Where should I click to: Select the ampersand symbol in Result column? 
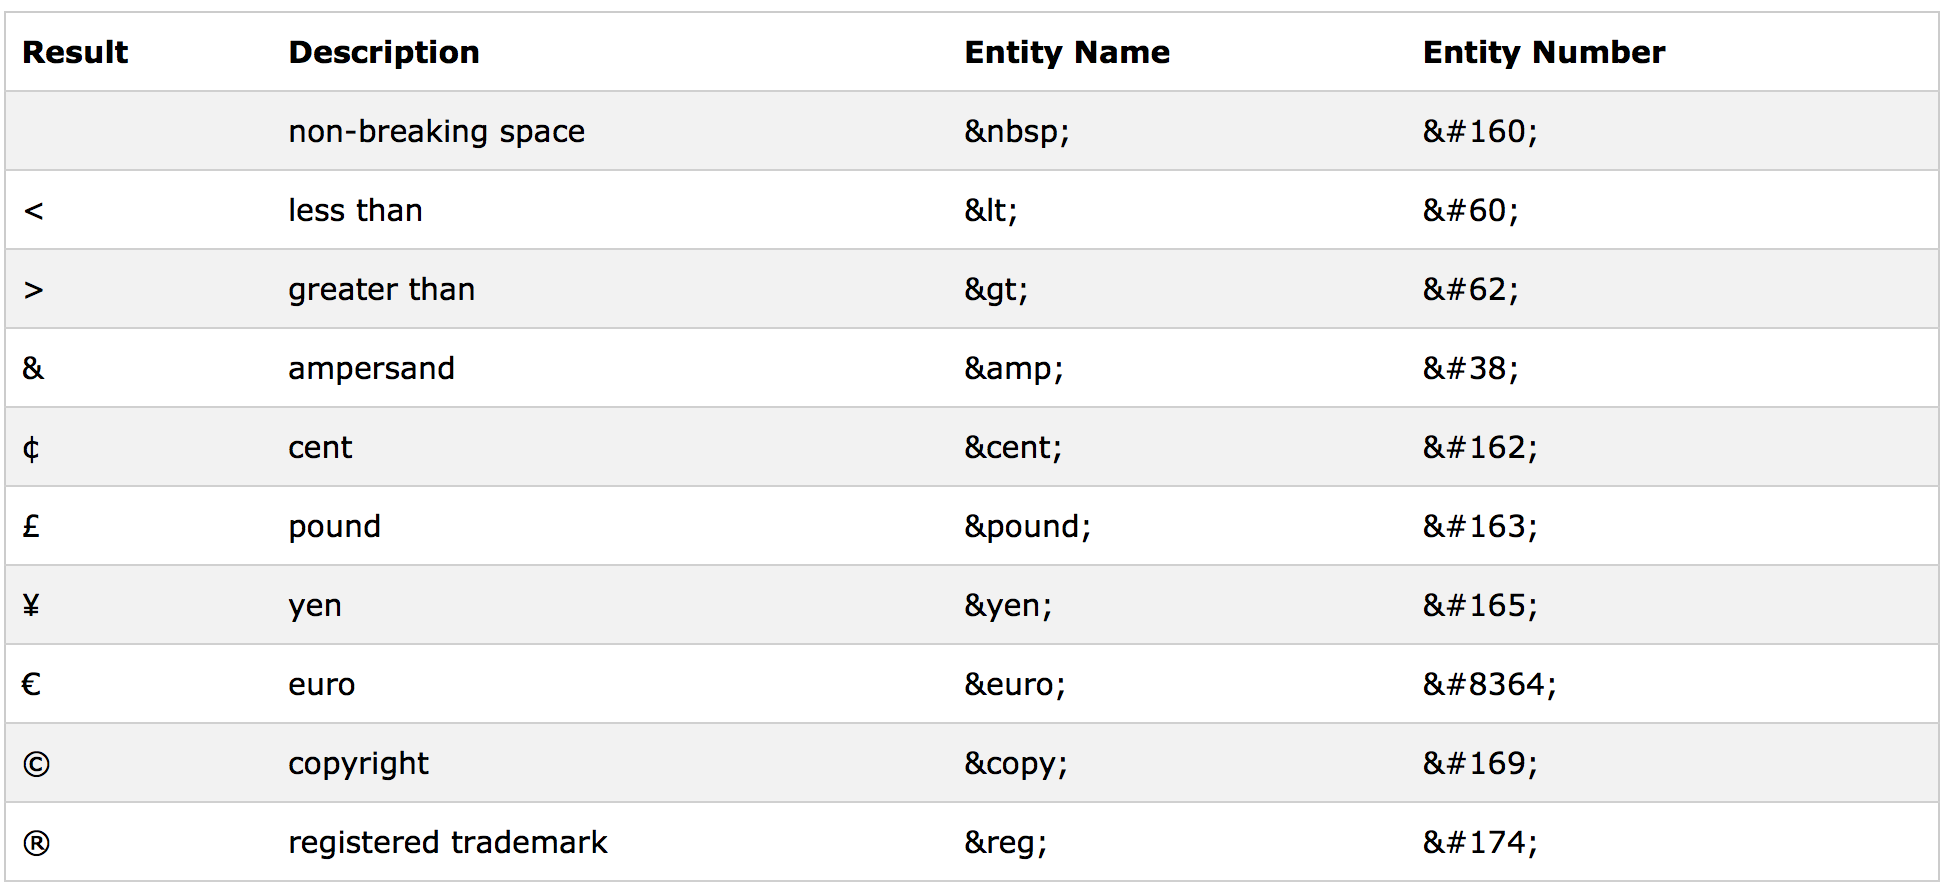coord(33,368)
